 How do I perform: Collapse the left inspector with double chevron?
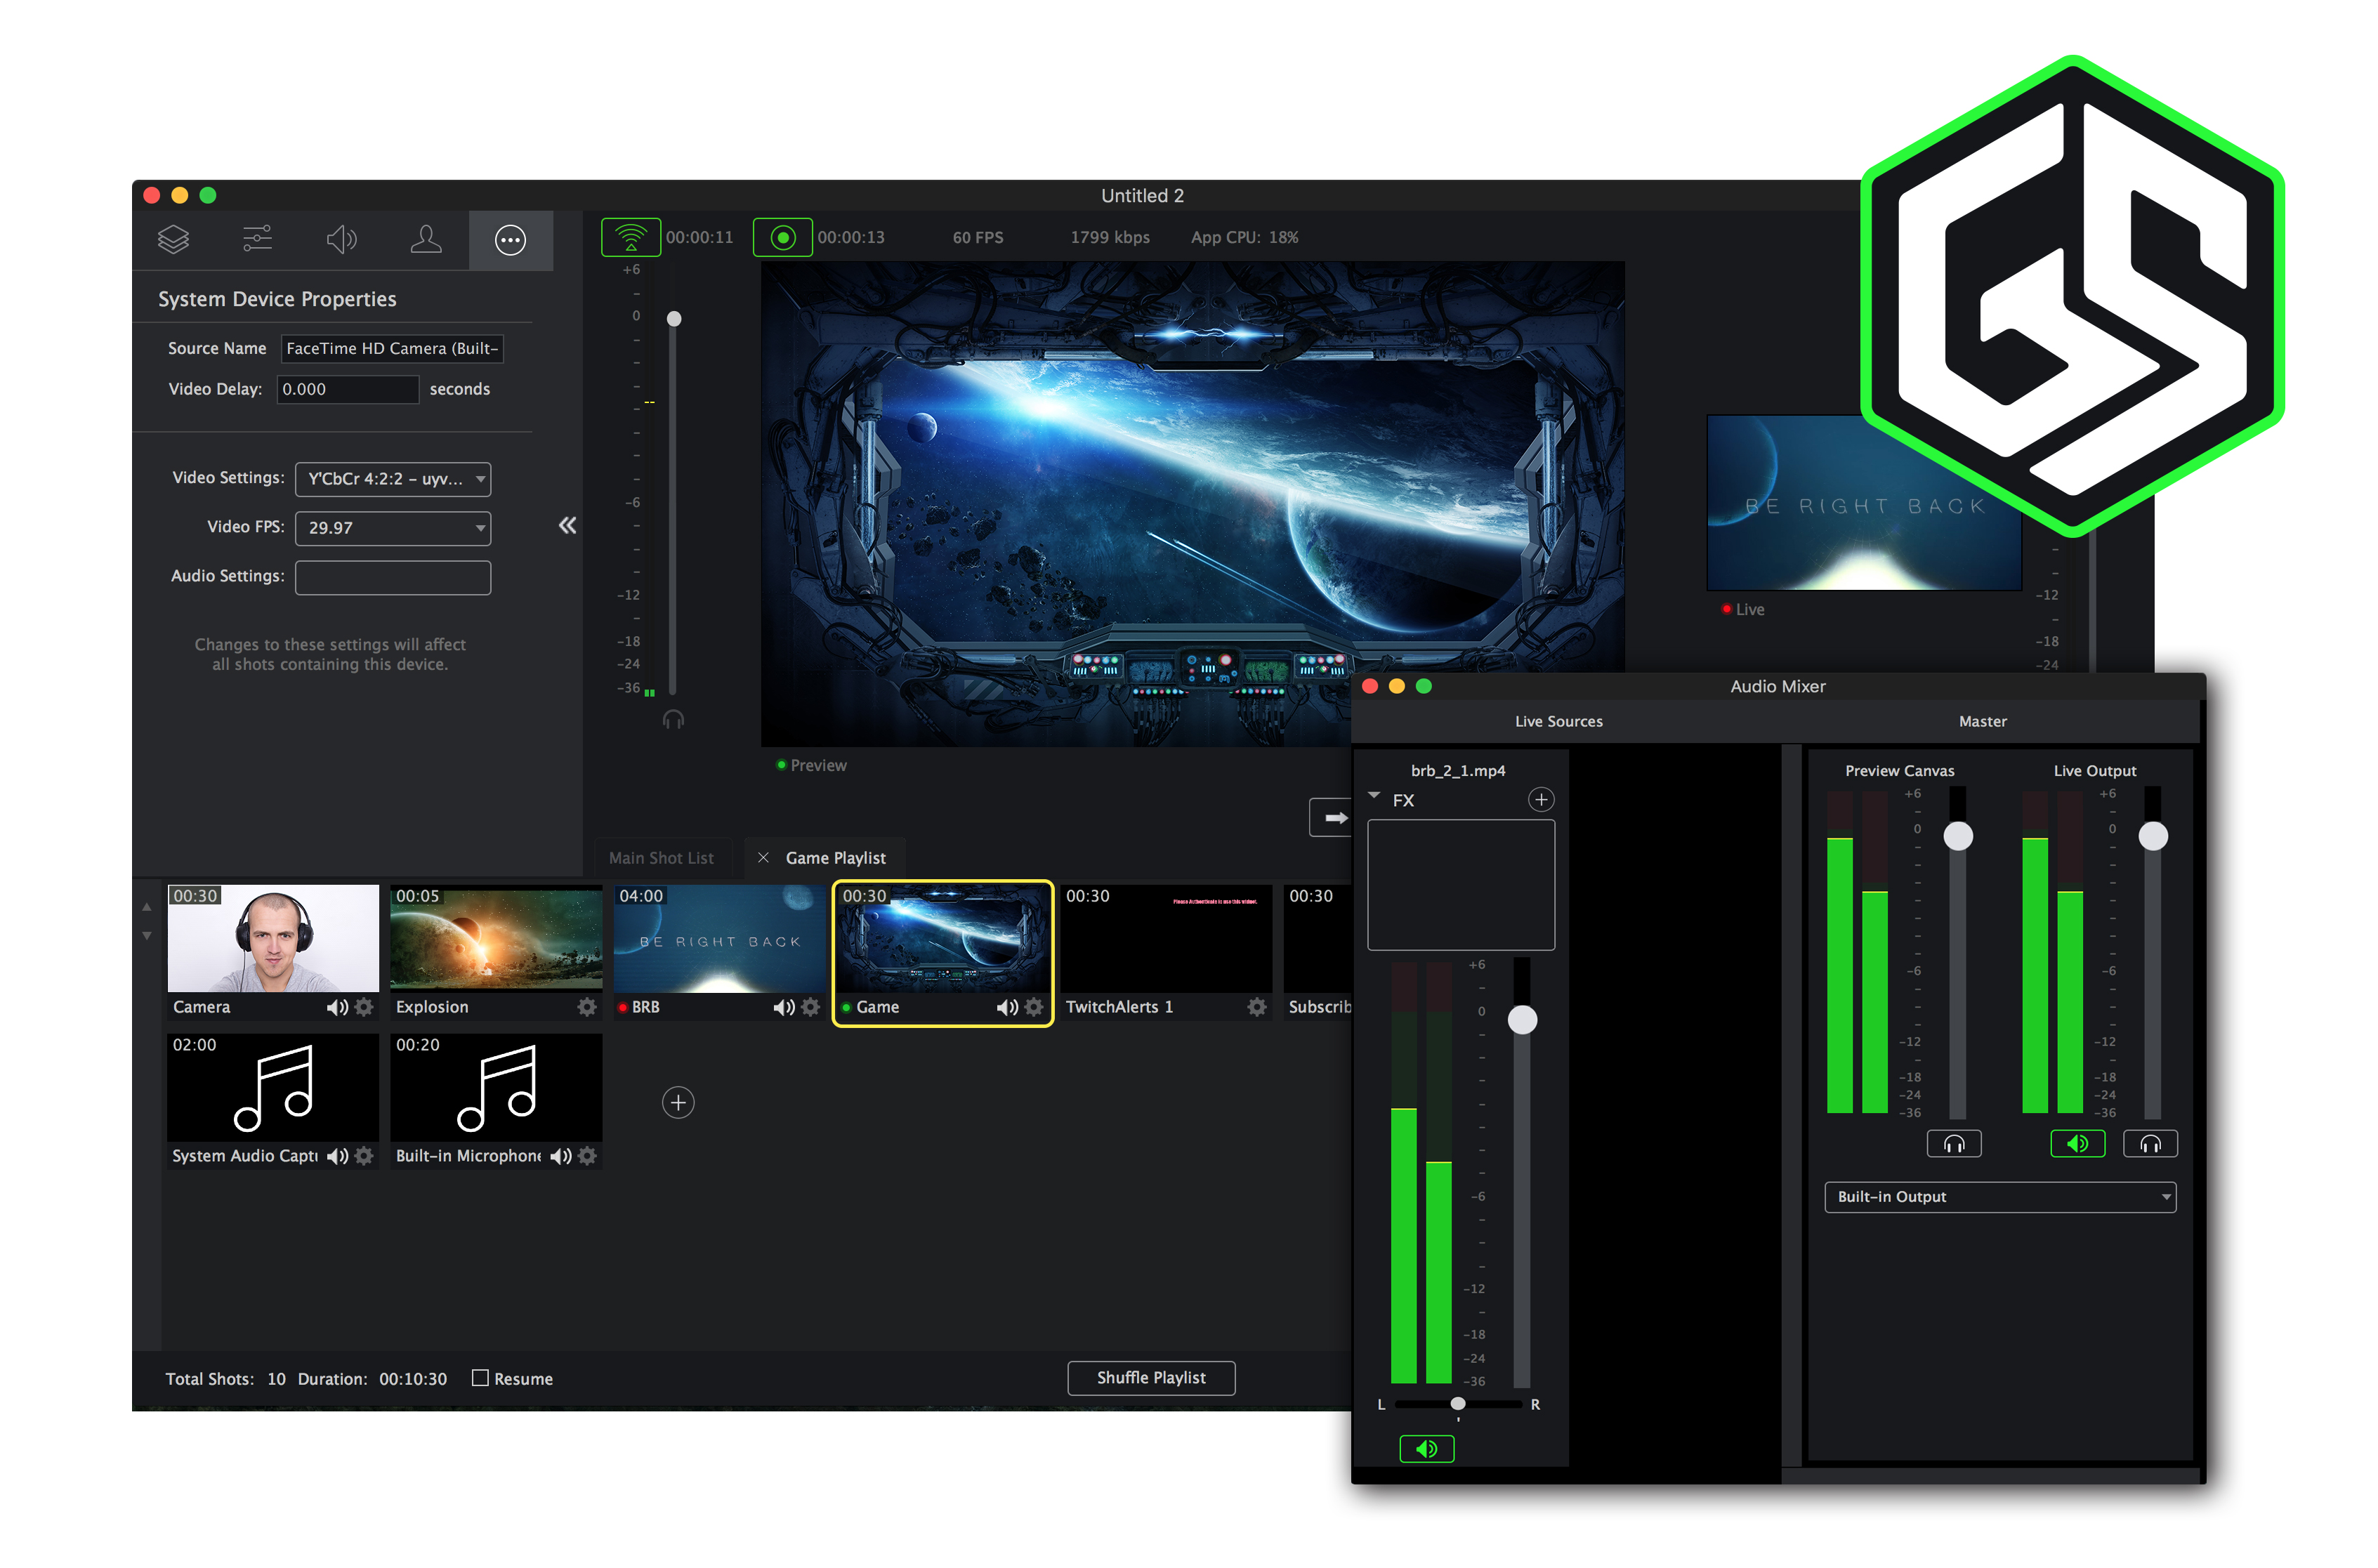pos(567,526)
